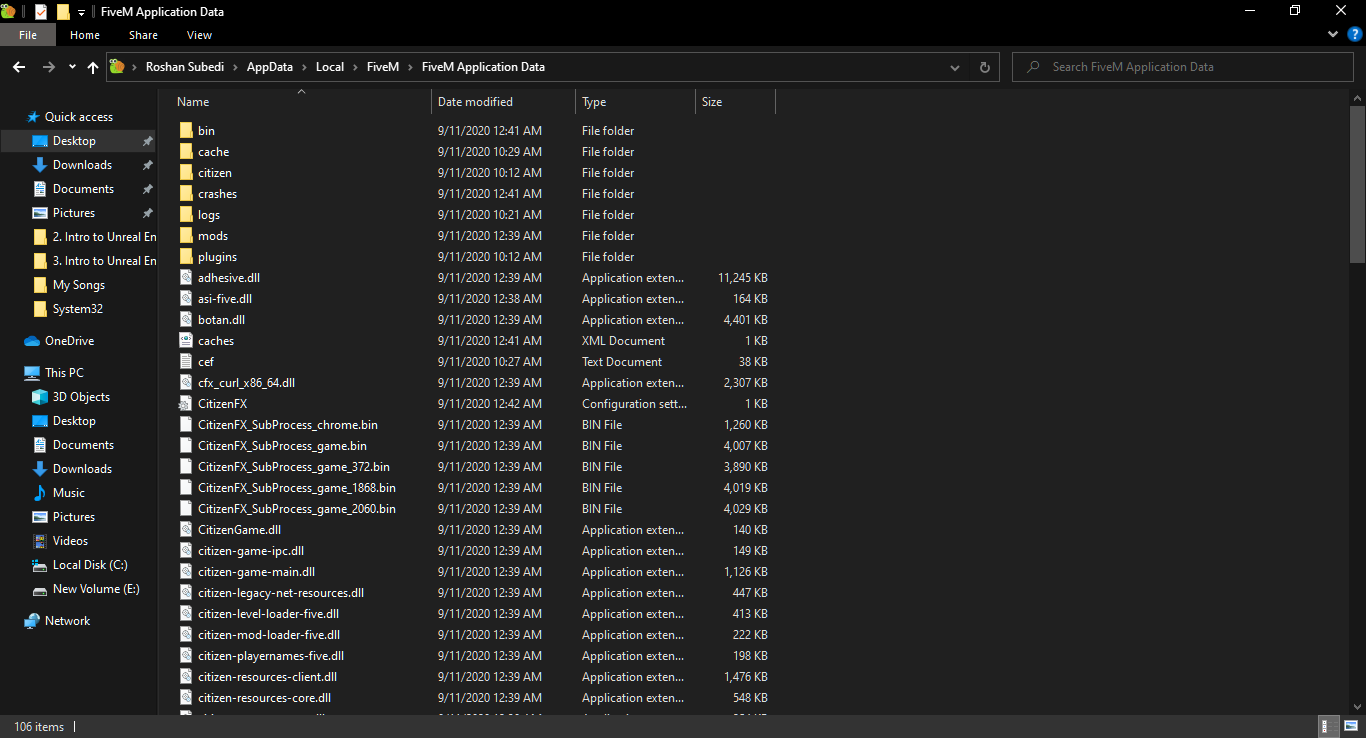Switch to the Share ribbon tab
This screenshot has width=1366, height=738.
click(x=143, y=35)
